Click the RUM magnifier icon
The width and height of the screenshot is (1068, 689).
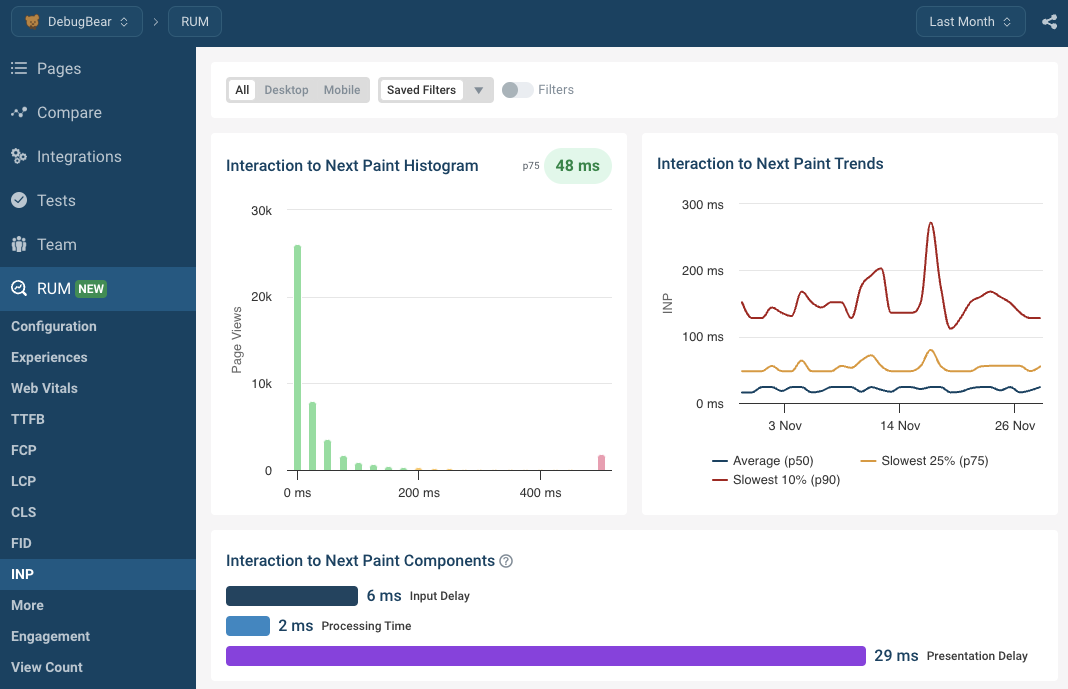tap(18, 289)
